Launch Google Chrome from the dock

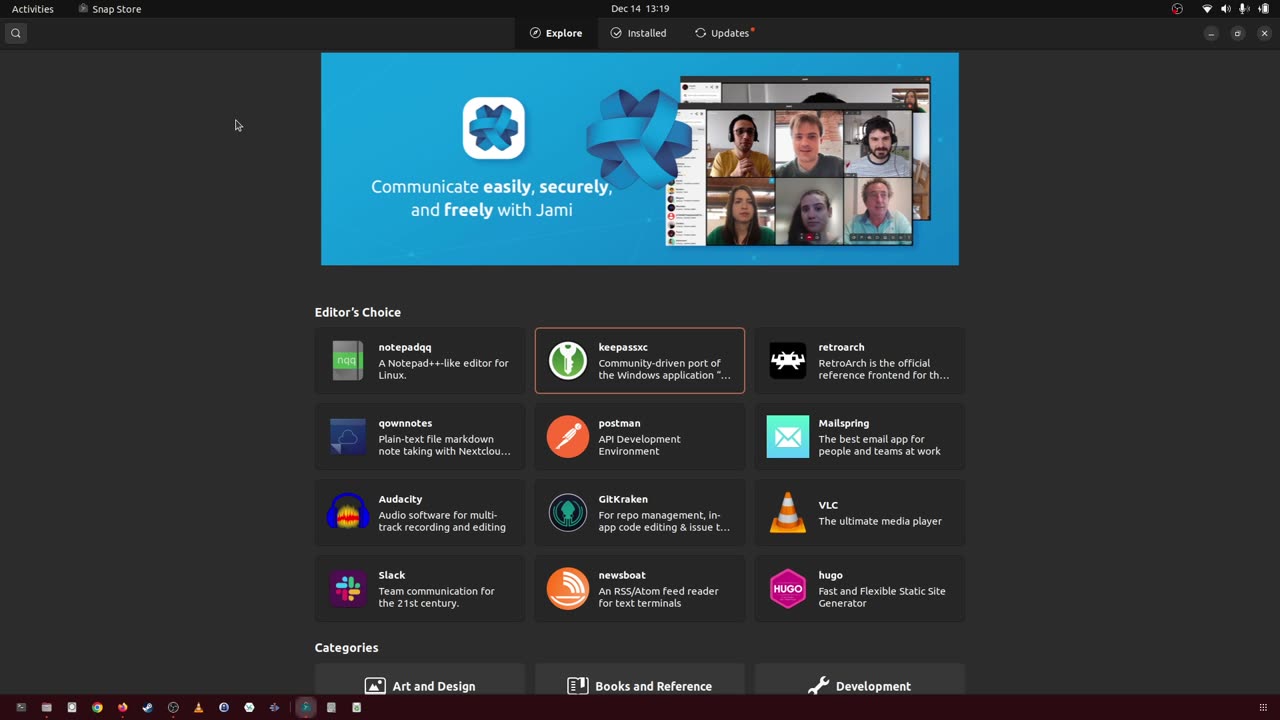coord(97,707)
